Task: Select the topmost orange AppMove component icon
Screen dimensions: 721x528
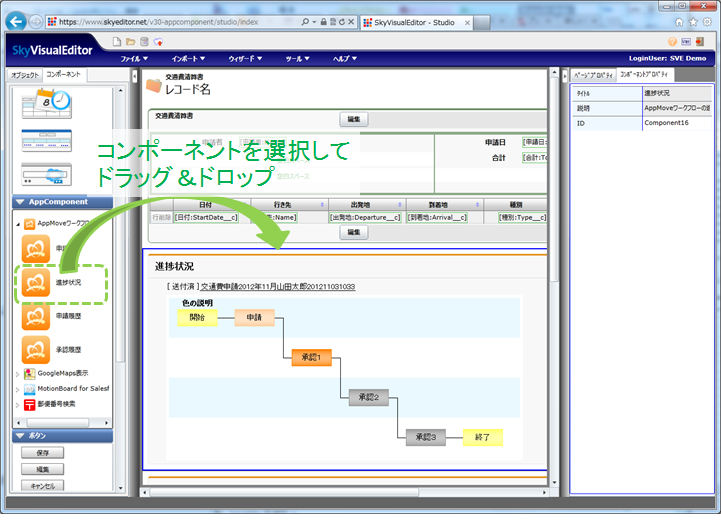Action: [x=36, y=249]
